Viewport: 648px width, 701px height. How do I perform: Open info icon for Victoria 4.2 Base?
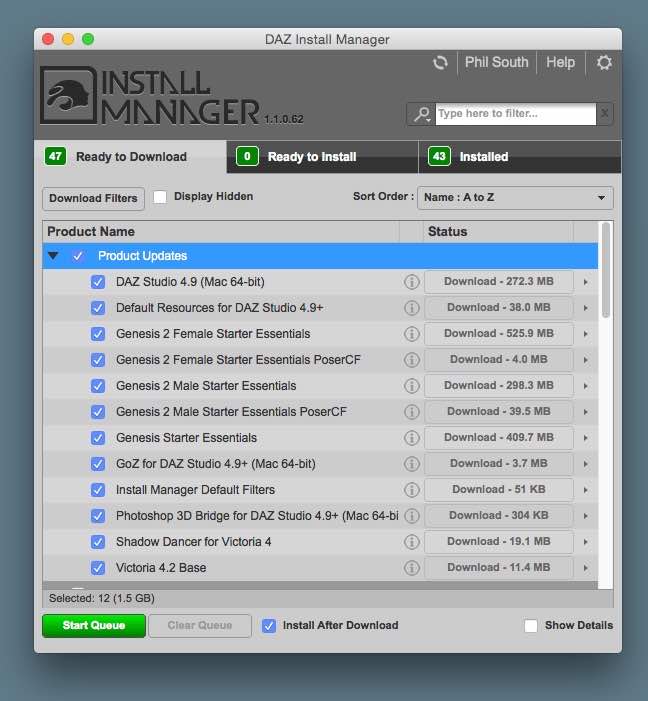coord(411,567)
